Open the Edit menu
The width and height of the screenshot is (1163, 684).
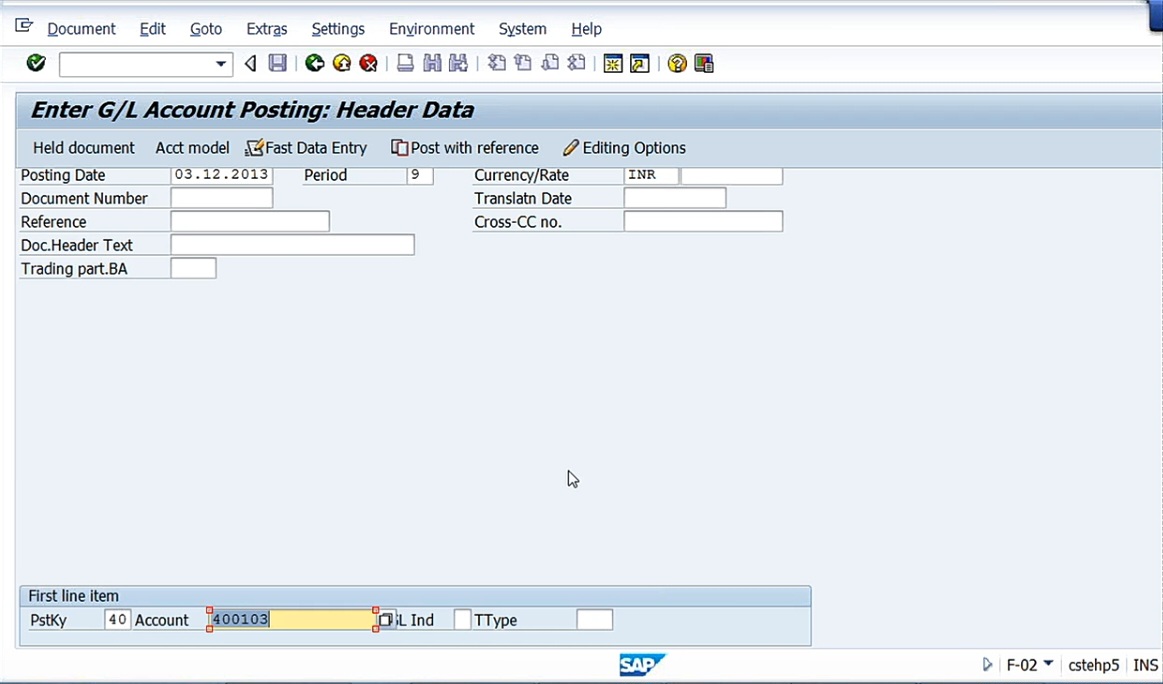[153, 29]
